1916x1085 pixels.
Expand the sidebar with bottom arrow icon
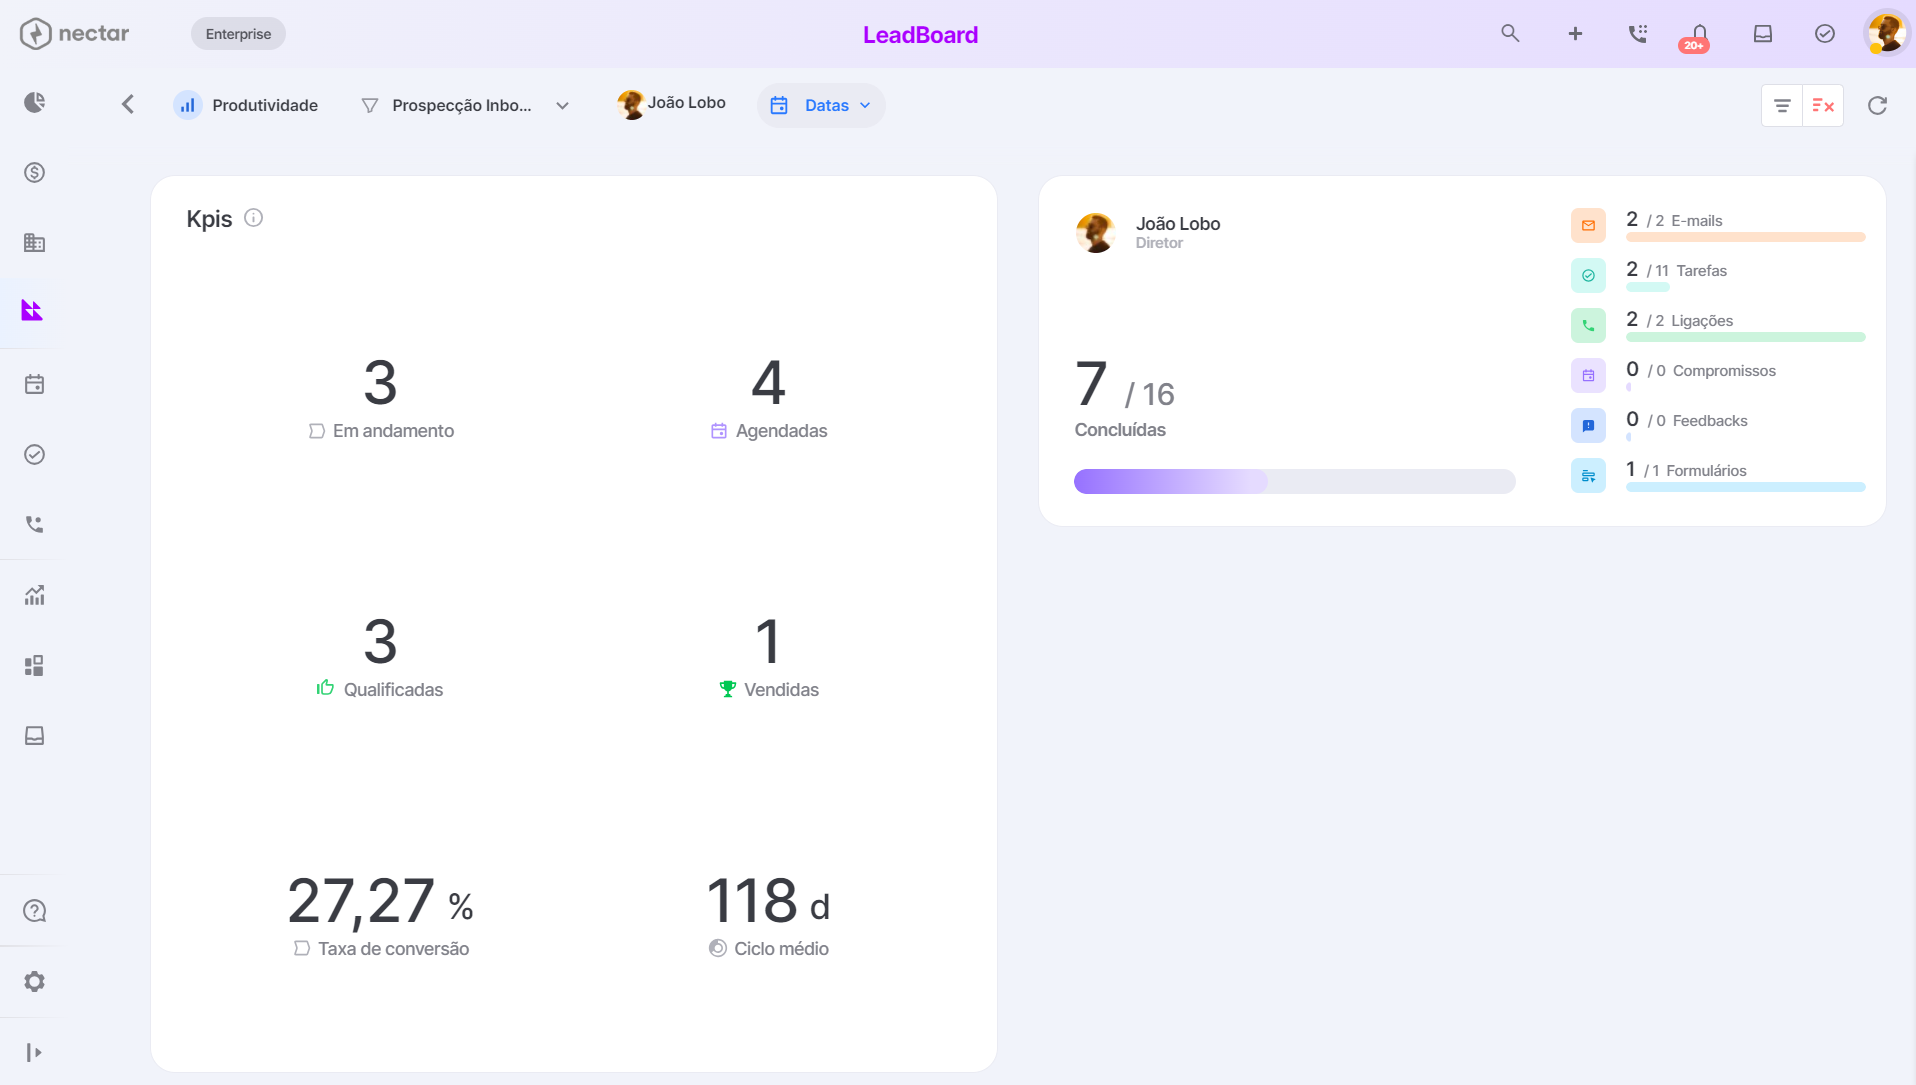point(35,1052)
